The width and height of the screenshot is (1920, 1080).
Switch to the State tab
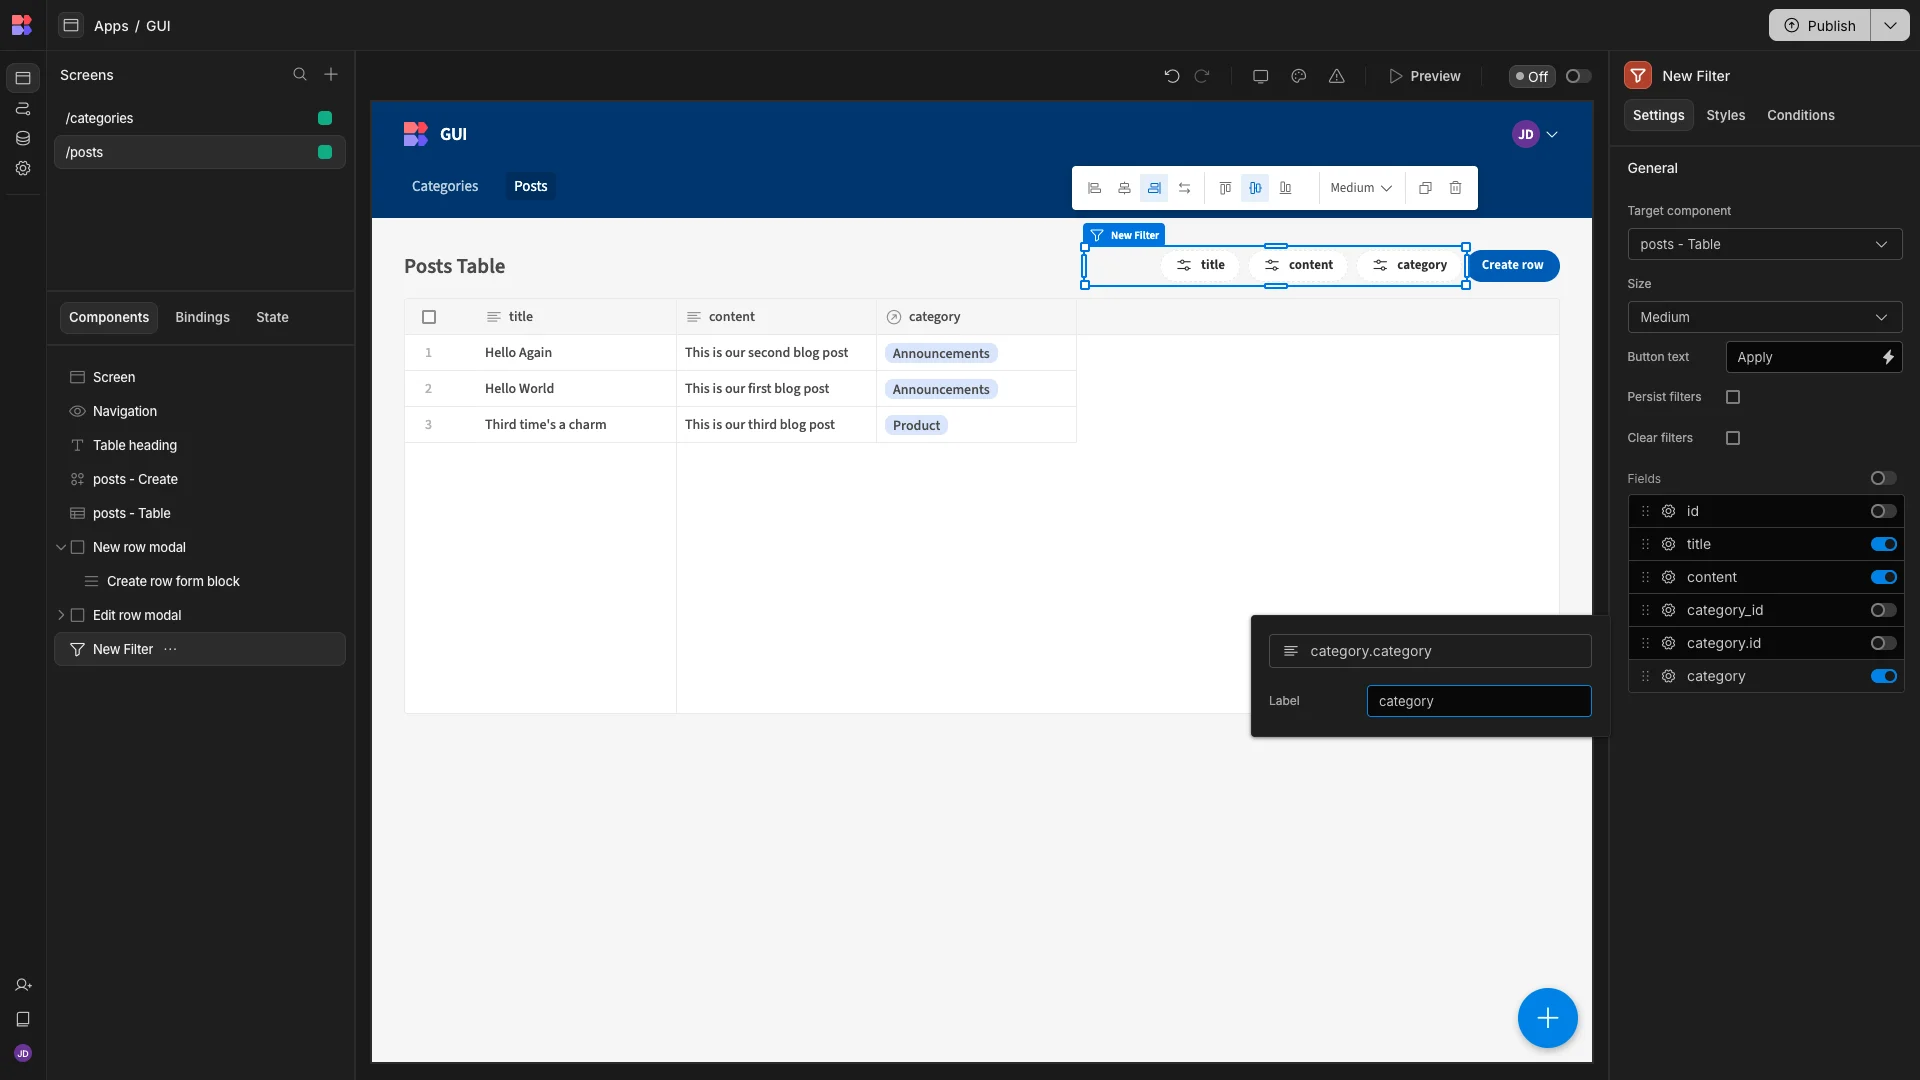[272, 317]
